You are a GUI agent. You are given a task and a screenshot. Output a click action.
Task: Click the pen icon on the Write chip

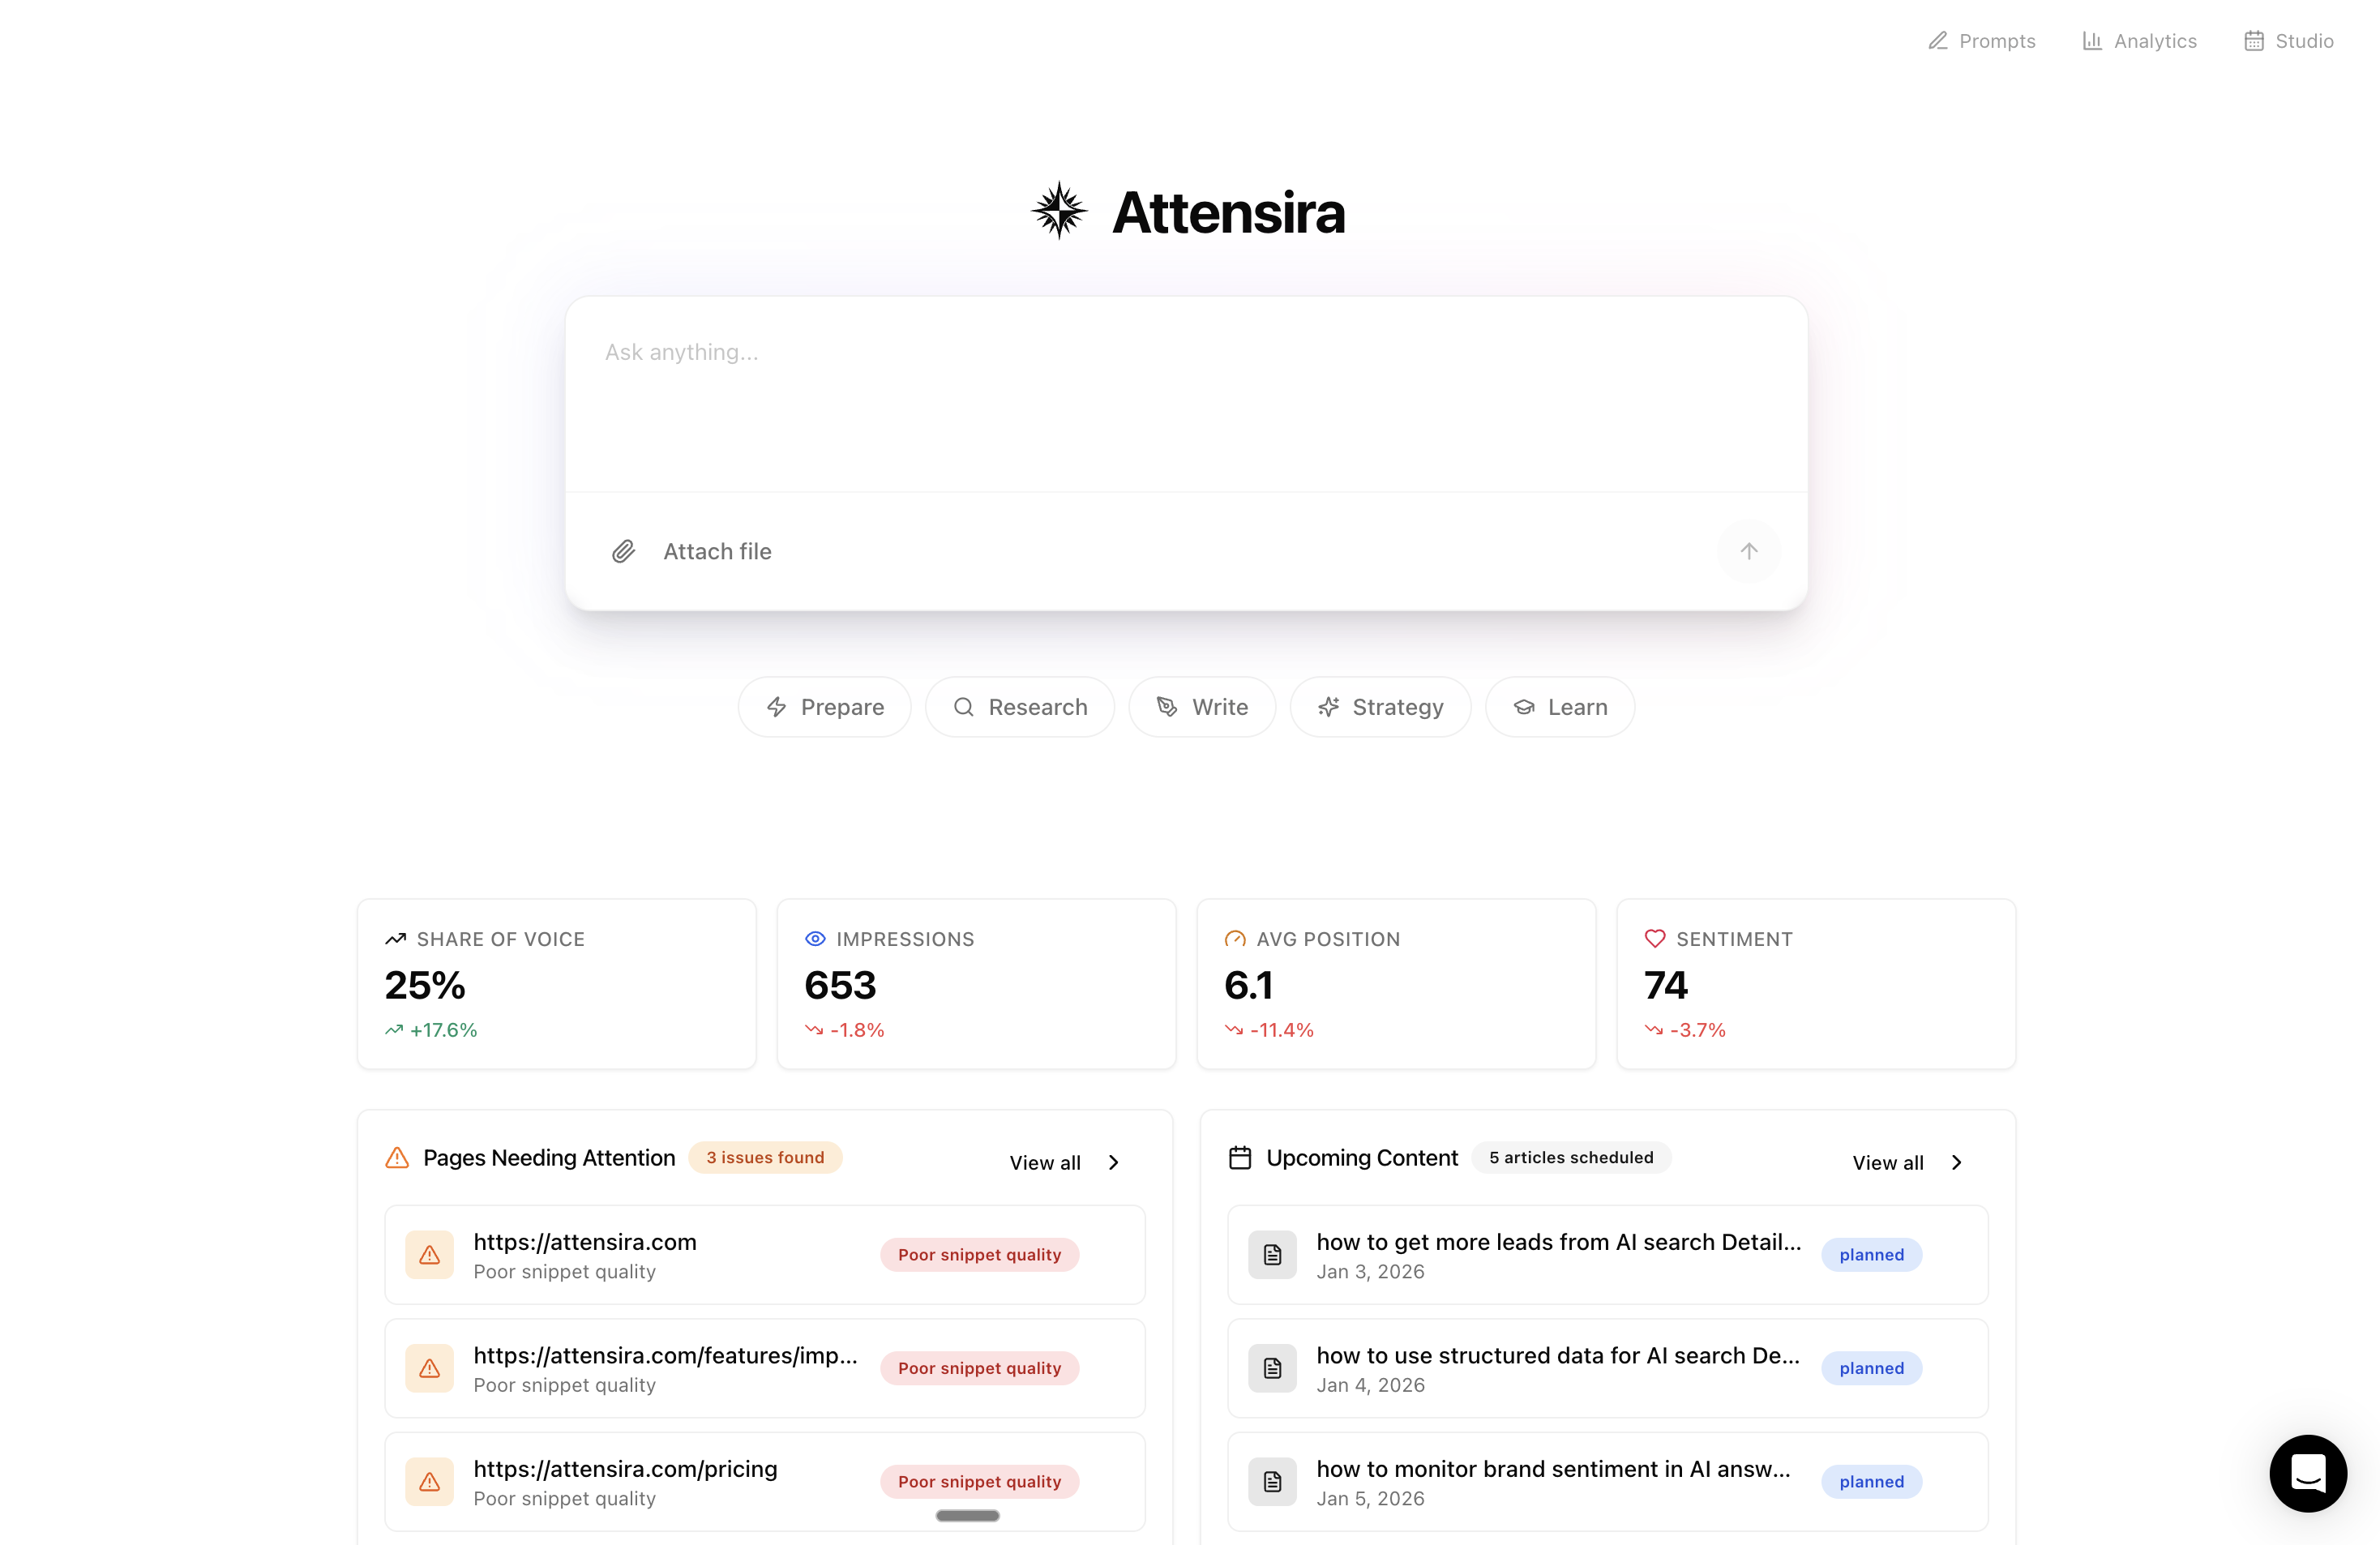pos(1167,706)
